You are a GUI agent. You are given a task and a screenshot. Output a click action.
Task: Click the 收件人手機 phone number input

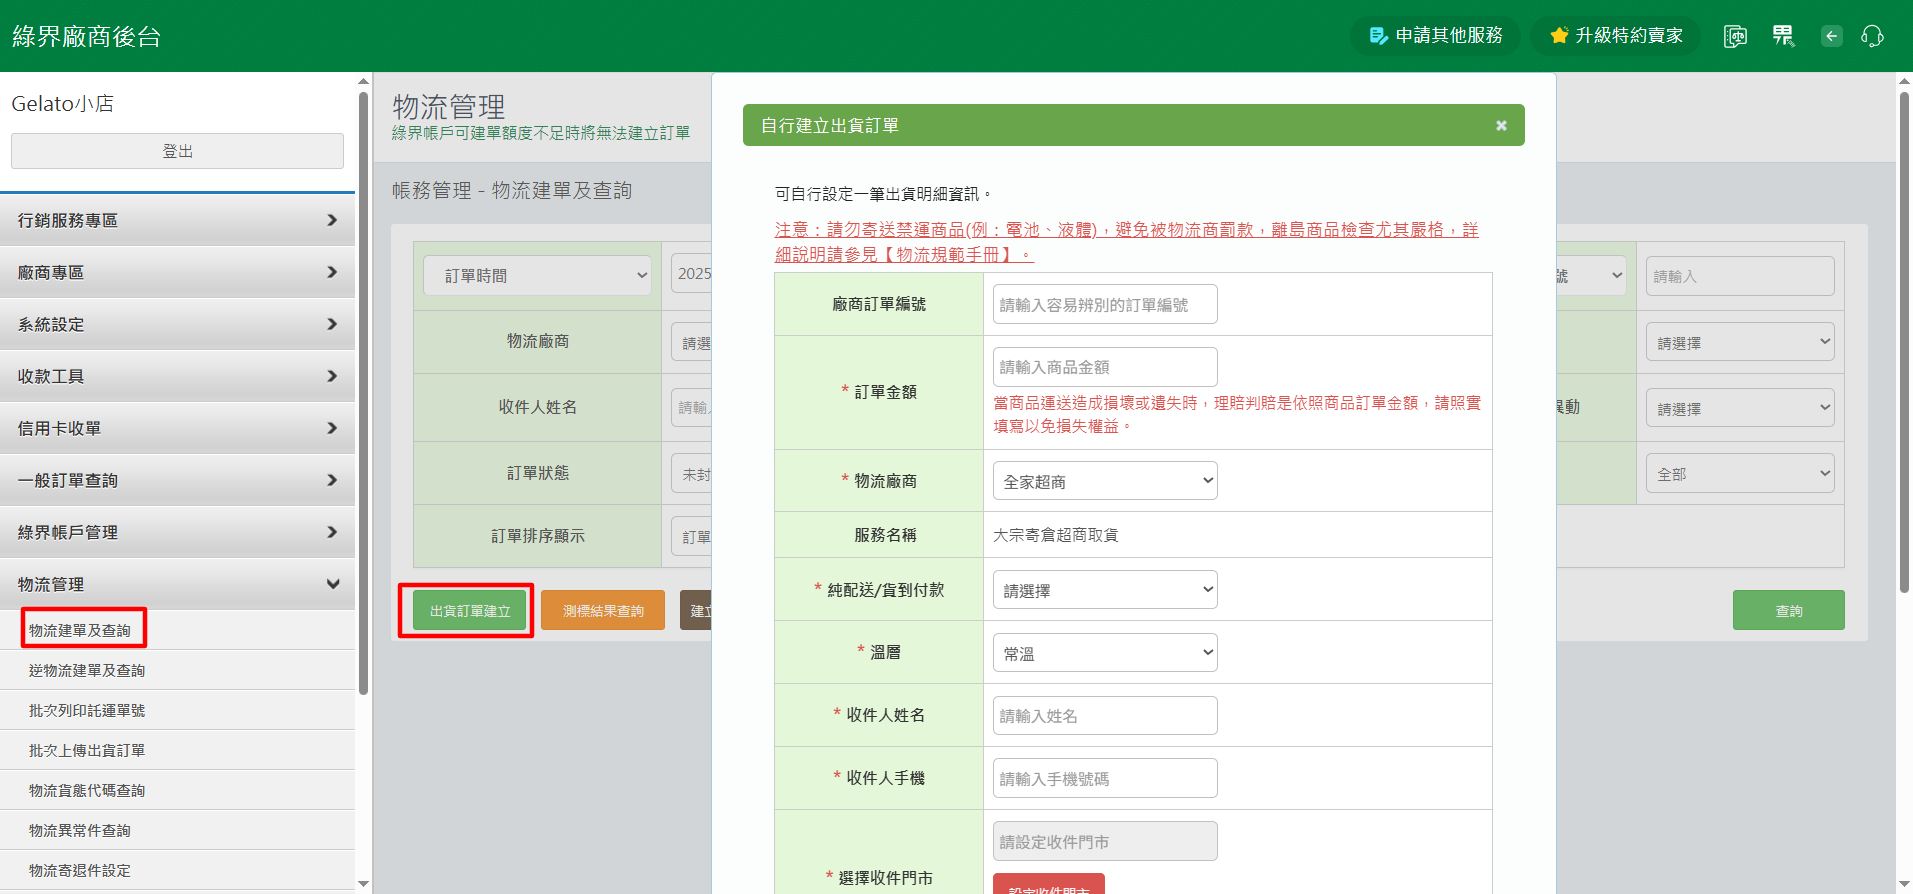click(x=1105, y=778)
